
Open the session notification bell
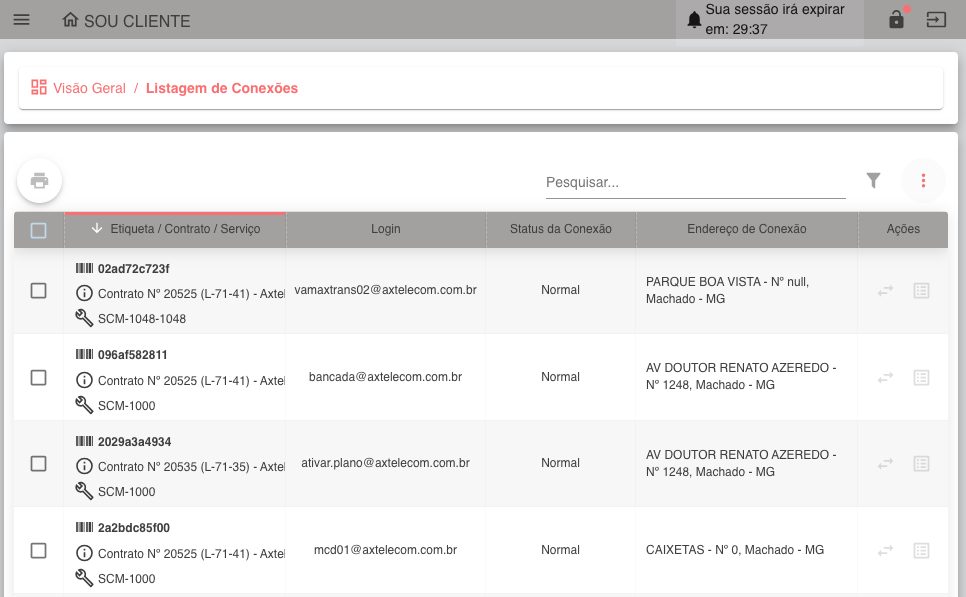(x=694, y=20)
